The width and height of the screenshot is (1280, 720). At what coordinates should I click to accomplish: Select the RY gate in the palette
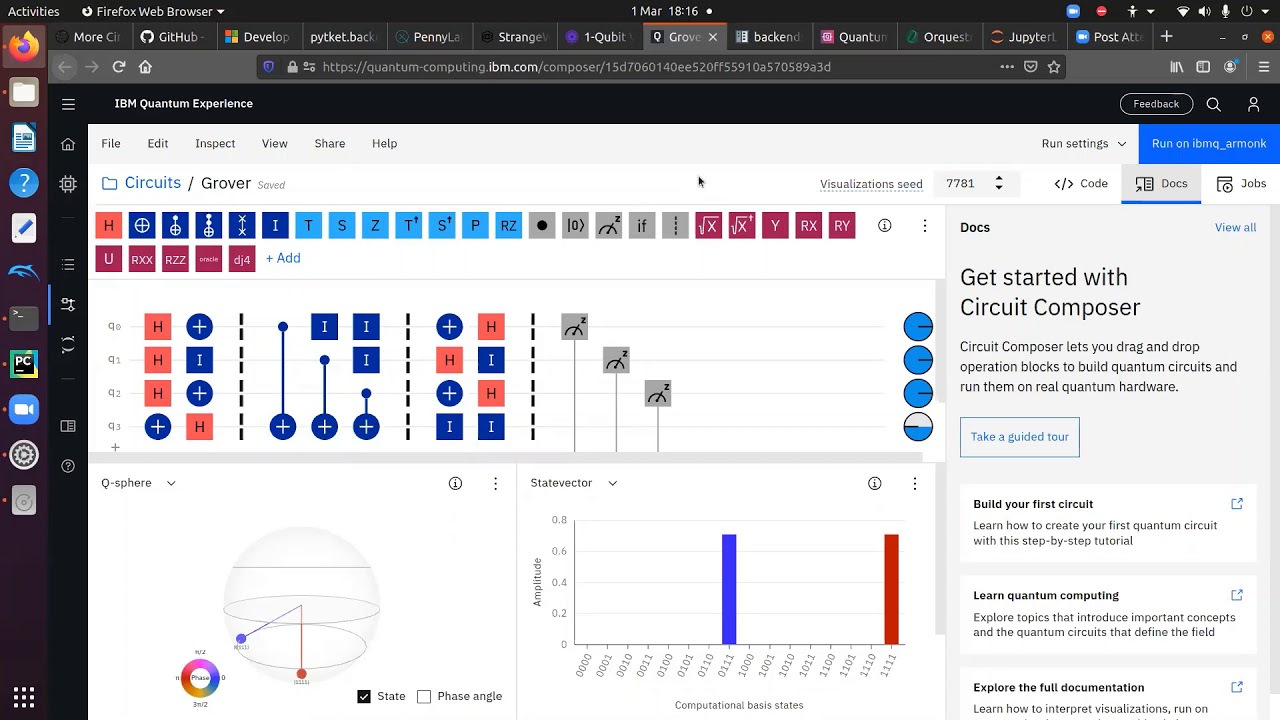tap(842, 226)
